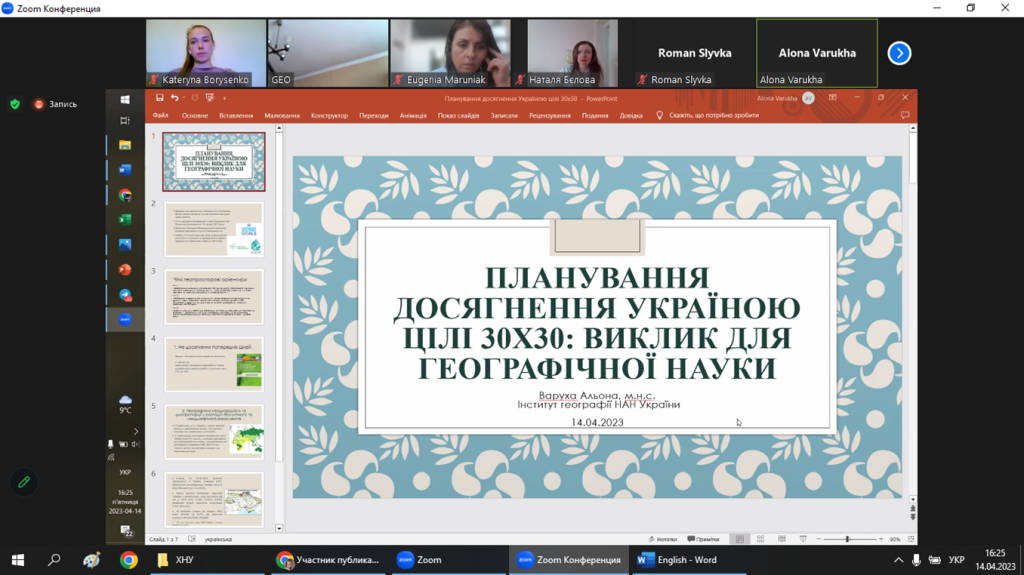1024x575 pixels.
Task: Toggle Normal view button in status bar
Action: 740,539
